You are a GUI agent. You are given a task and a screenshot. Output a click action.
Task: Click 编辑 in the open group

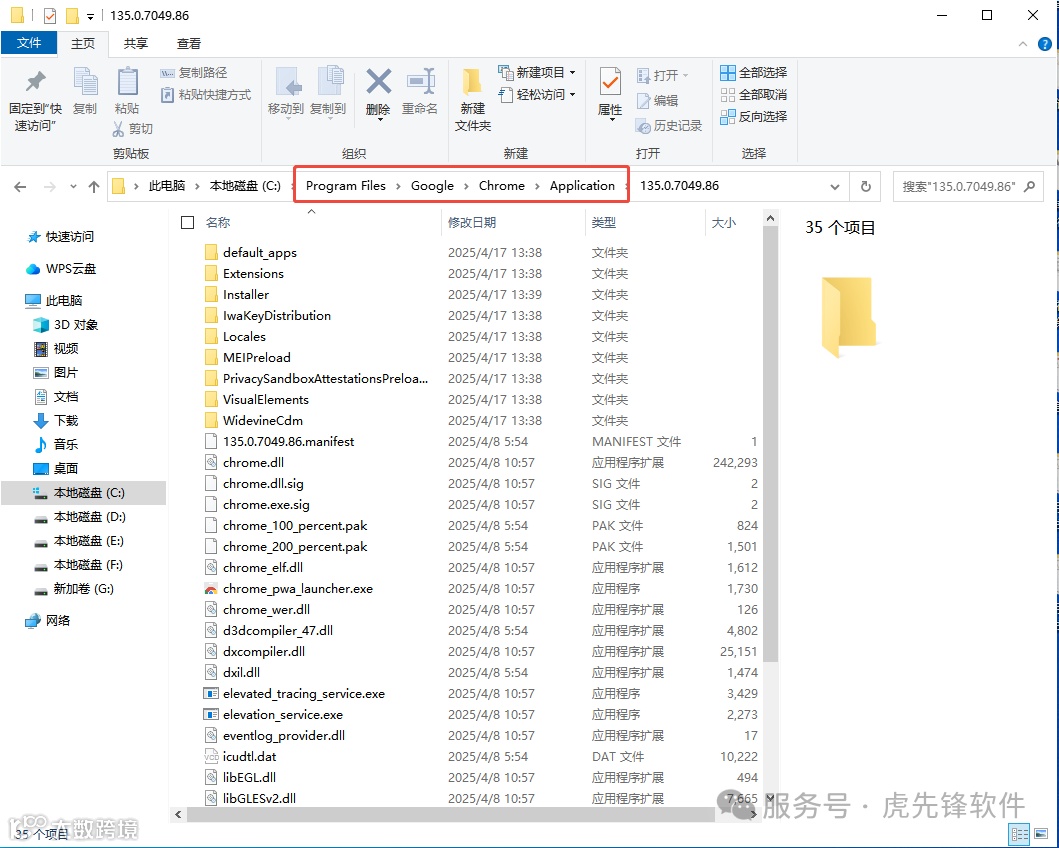(657, 101)
